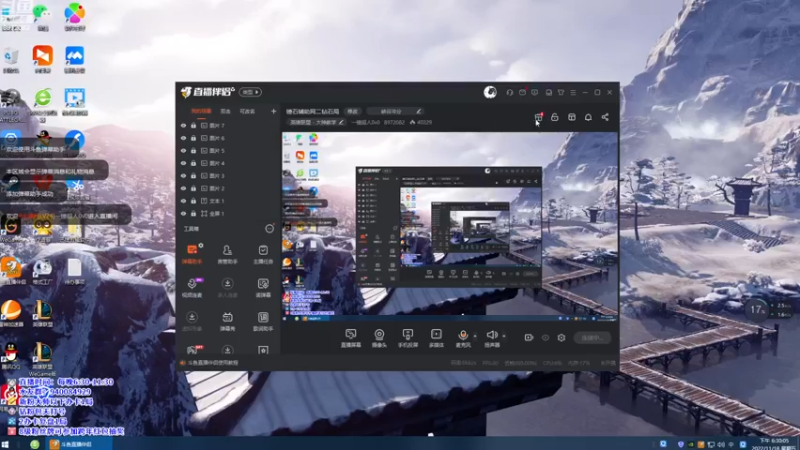Viewport: 800px width, 450px height.
Task: Open the mode switch pill beside the logo
Action: 250,92
